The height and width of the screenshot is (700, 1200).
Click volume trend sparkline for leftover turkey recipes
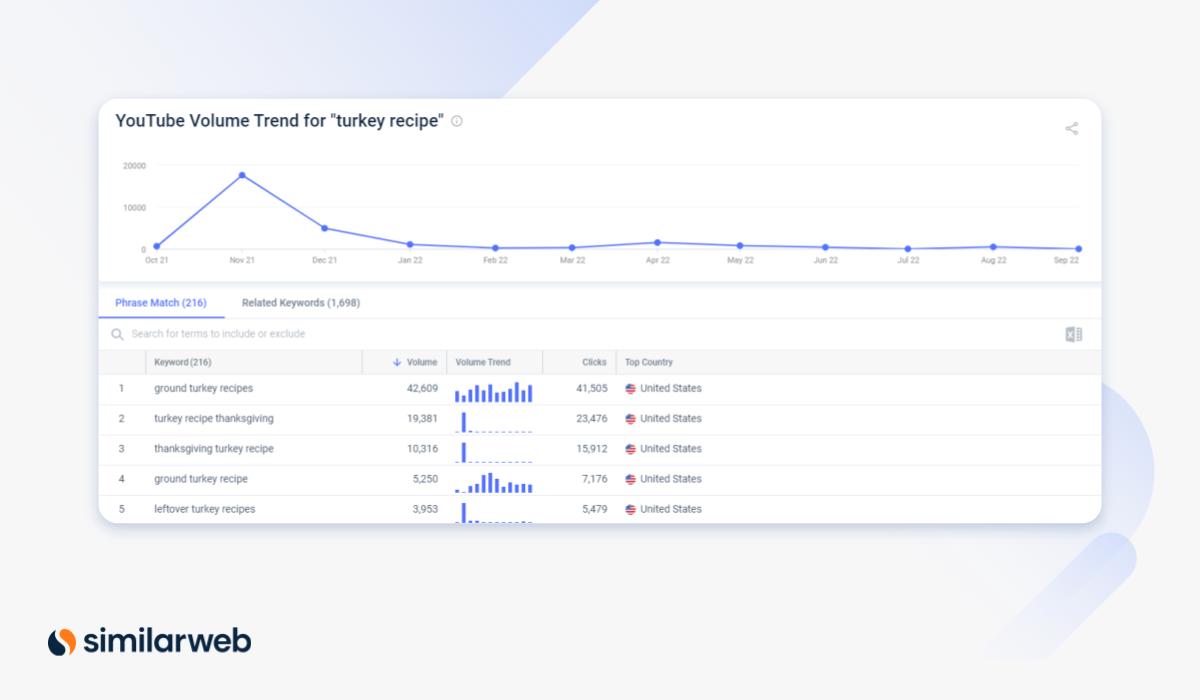[494, 512]
